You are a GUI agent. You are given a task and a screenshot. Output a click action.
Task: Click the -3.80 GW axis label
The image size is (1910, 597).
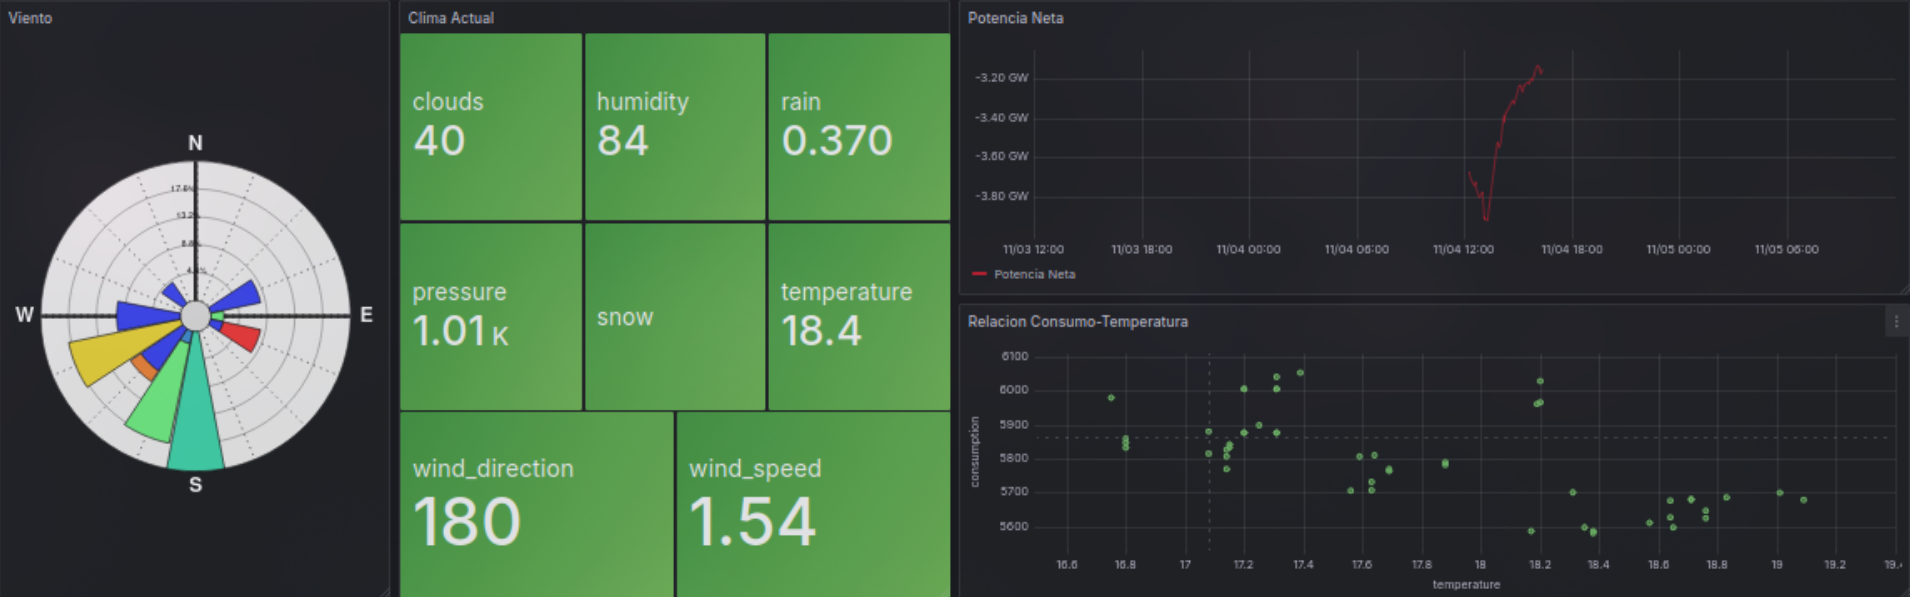point(1001,196)
